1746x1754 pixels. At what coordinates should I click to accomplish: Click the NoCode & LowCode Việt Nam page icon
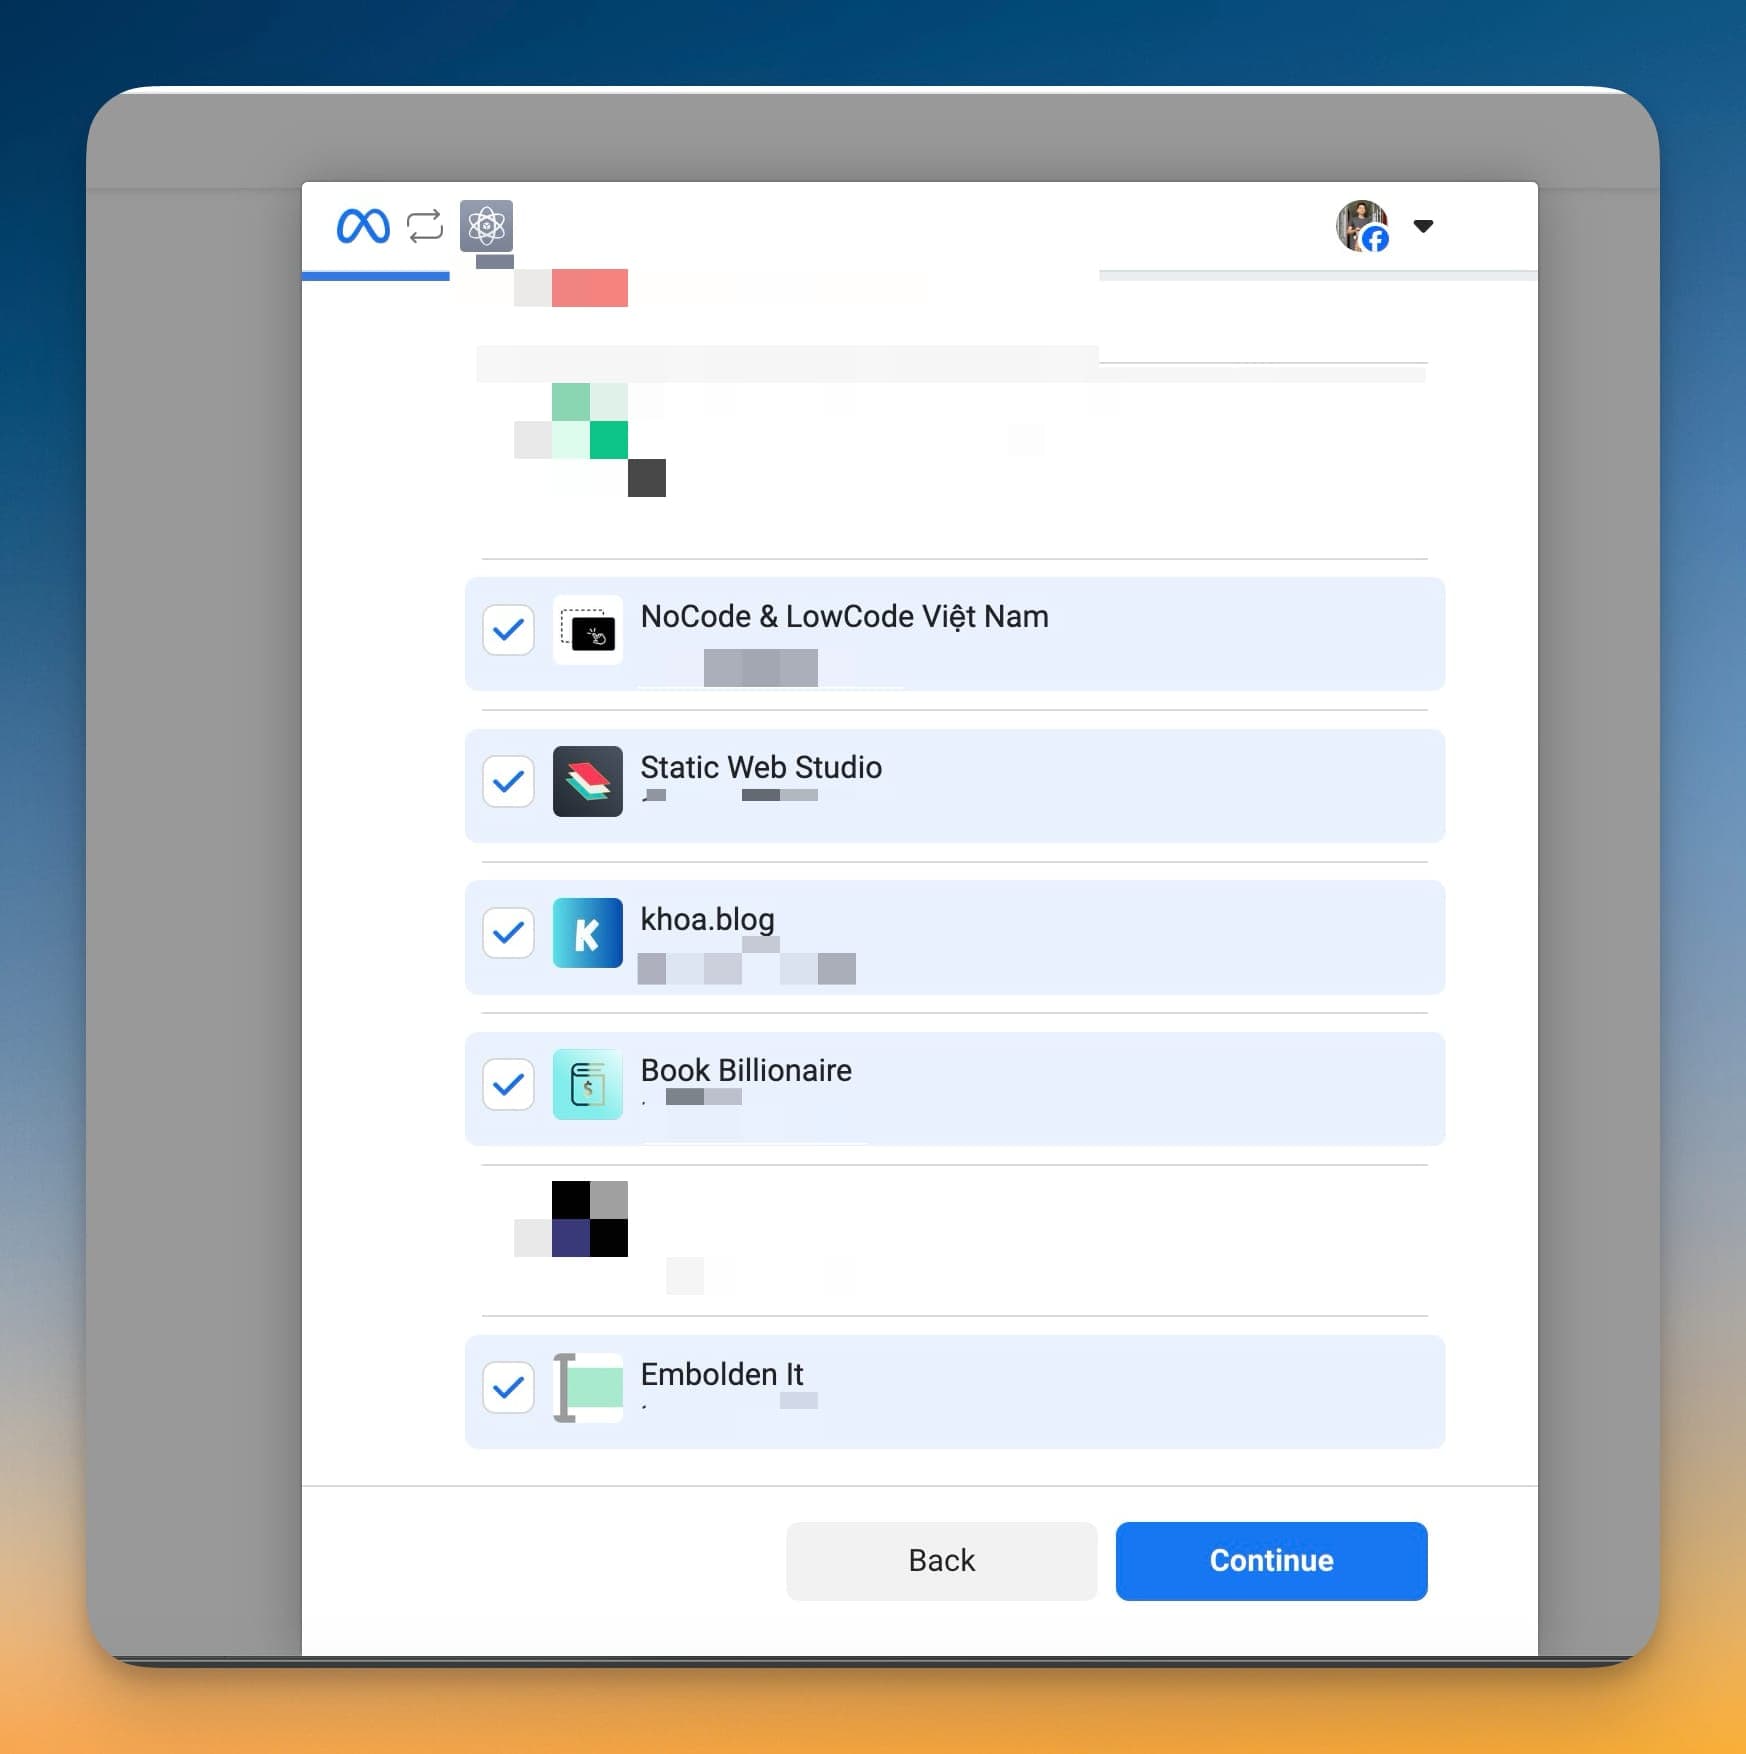(588, 630)
